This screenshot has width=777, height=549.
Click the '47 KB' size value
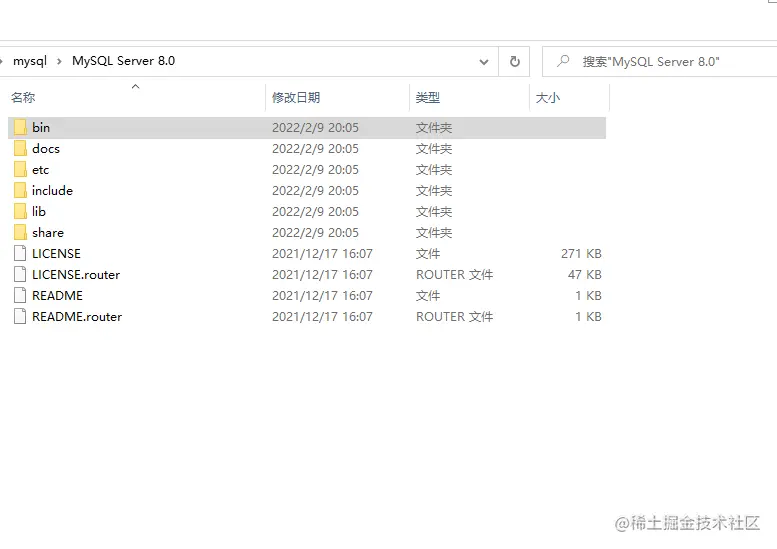585,274
